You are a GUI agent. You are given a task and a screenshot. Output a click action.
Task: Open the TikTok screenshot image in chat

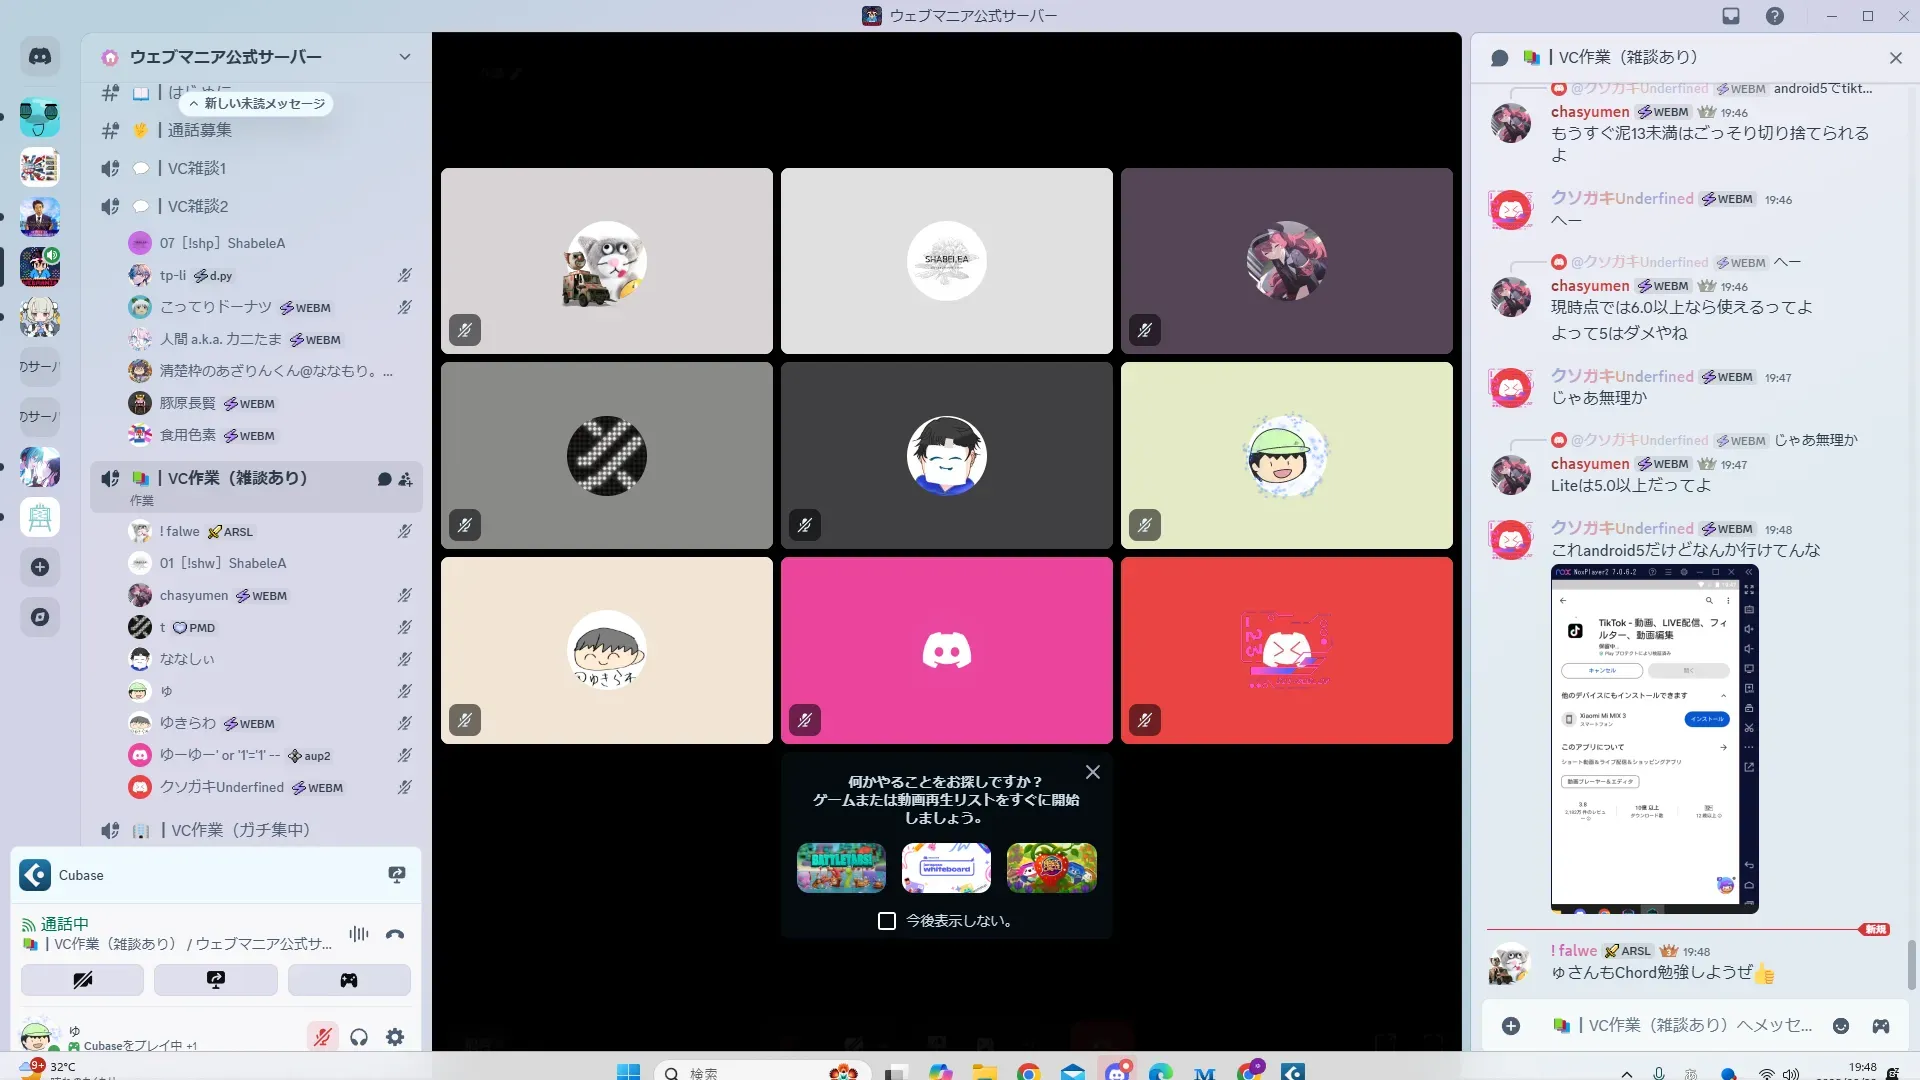point(1654,738)
